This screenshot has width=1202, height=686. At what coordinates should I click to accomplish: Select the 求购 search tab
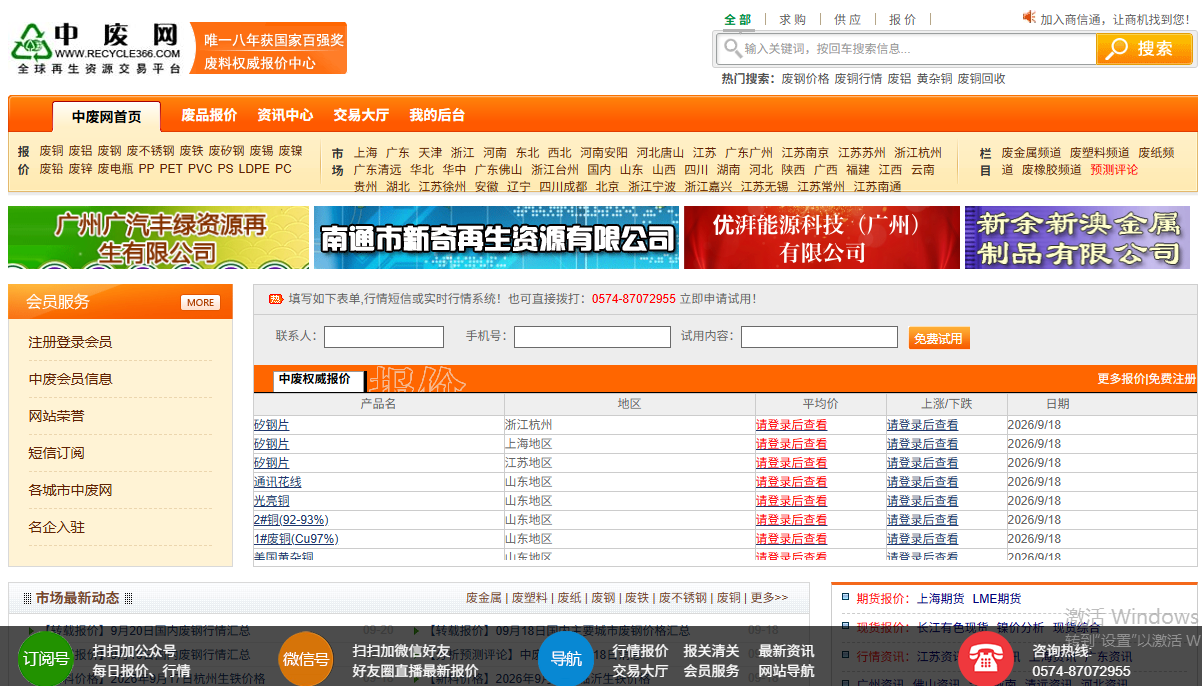click(793, 19)
